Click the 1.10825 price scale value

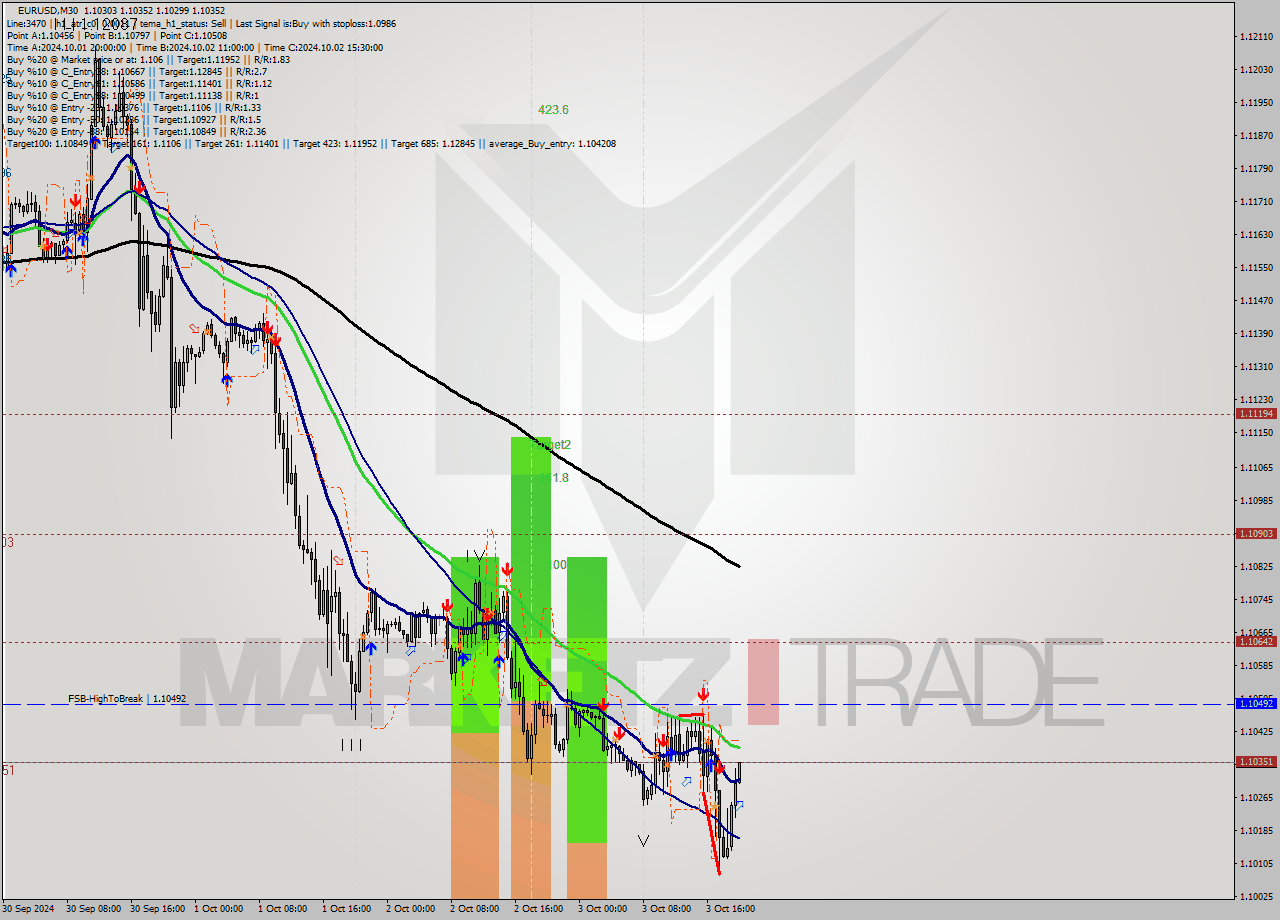point(1256,566)
